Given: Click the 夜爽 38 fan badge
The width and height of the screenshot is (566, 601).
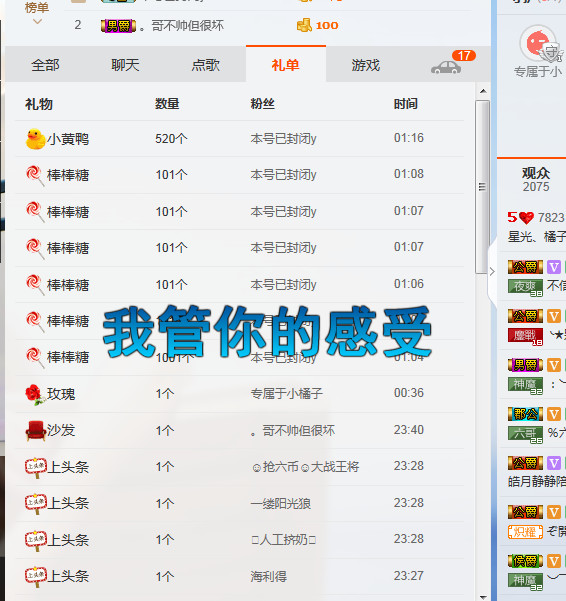Looking at the screenshot, I should click(525, 288).
